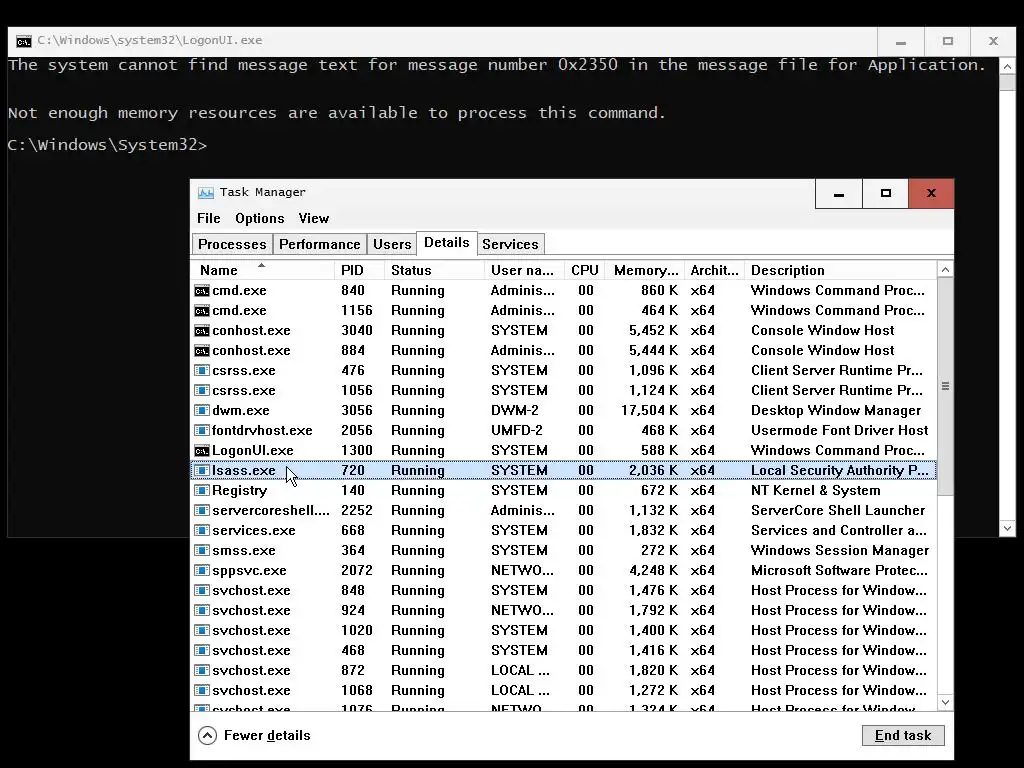
Task: Sort by the Name column header
Action: (263, 270)
